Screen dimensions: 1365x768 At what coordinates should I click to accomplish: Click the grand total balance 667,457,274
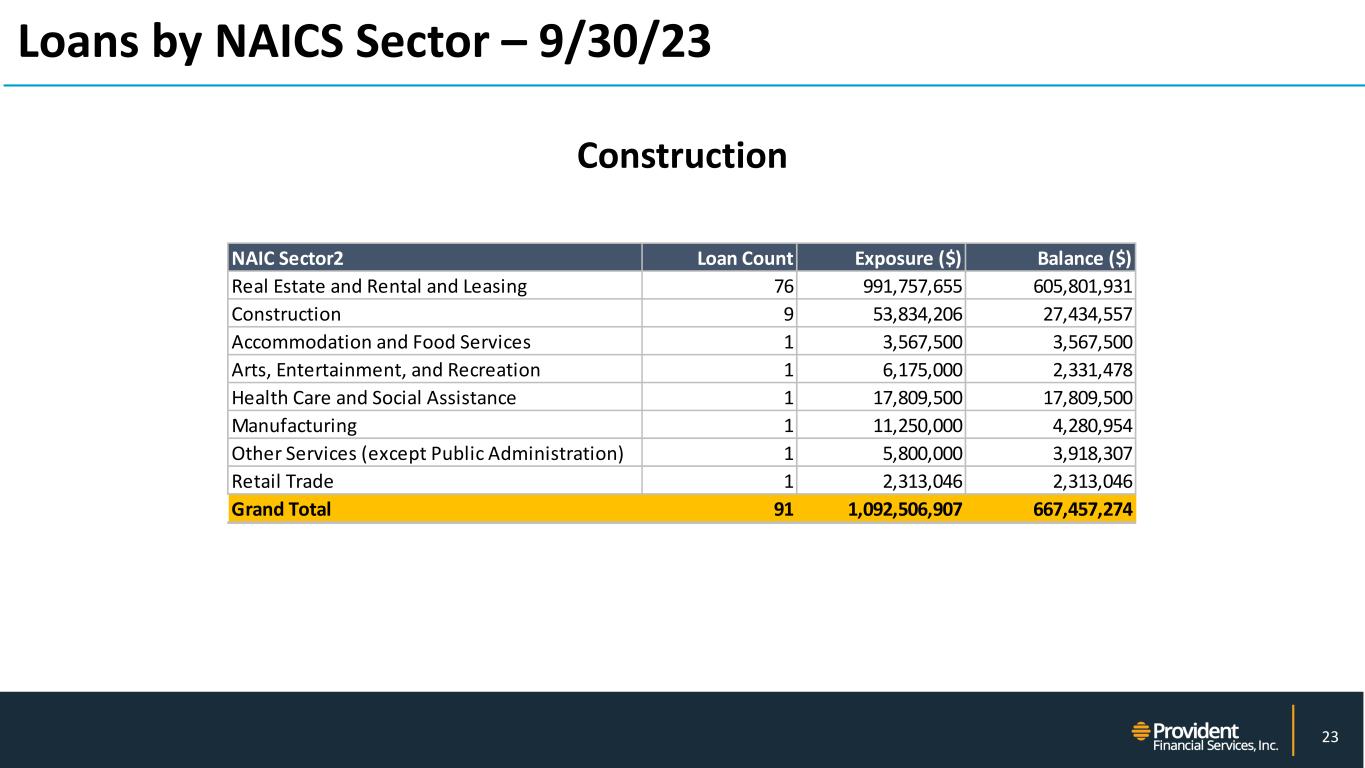click(1073, 509)
